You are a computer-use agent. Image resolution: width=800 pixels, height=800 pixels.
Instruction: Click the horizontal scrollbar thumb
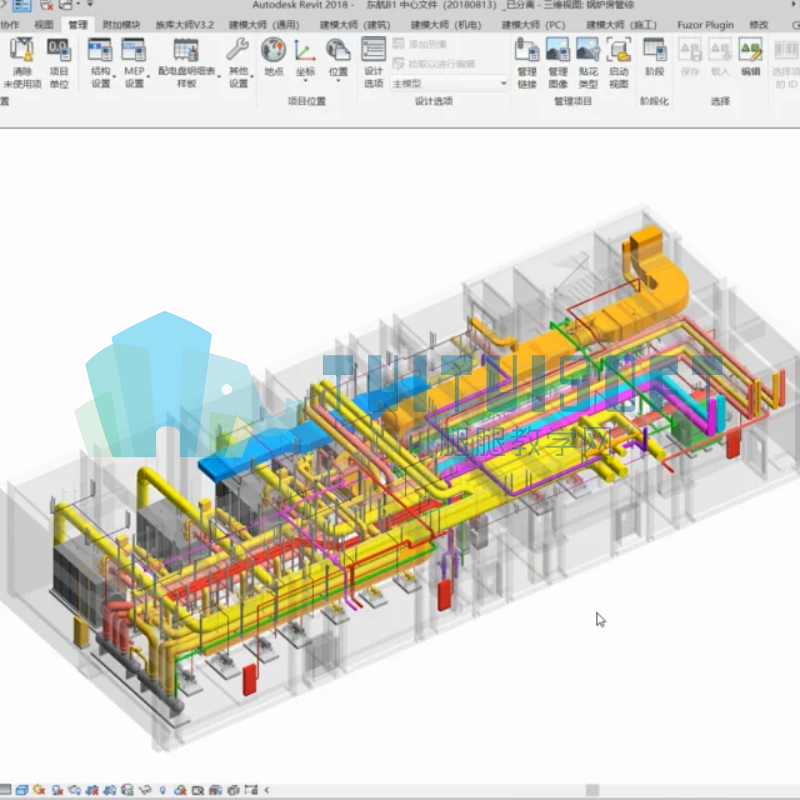click(592, 790)
